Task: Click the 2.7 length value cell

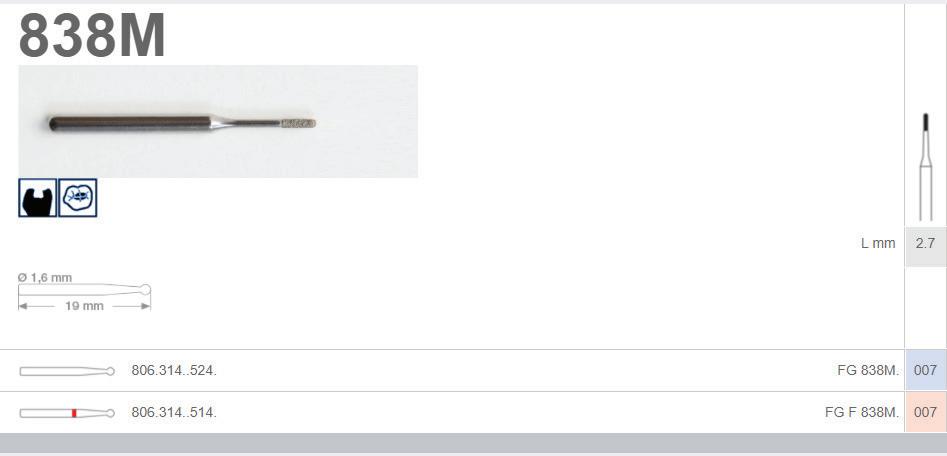Action: 926,244
